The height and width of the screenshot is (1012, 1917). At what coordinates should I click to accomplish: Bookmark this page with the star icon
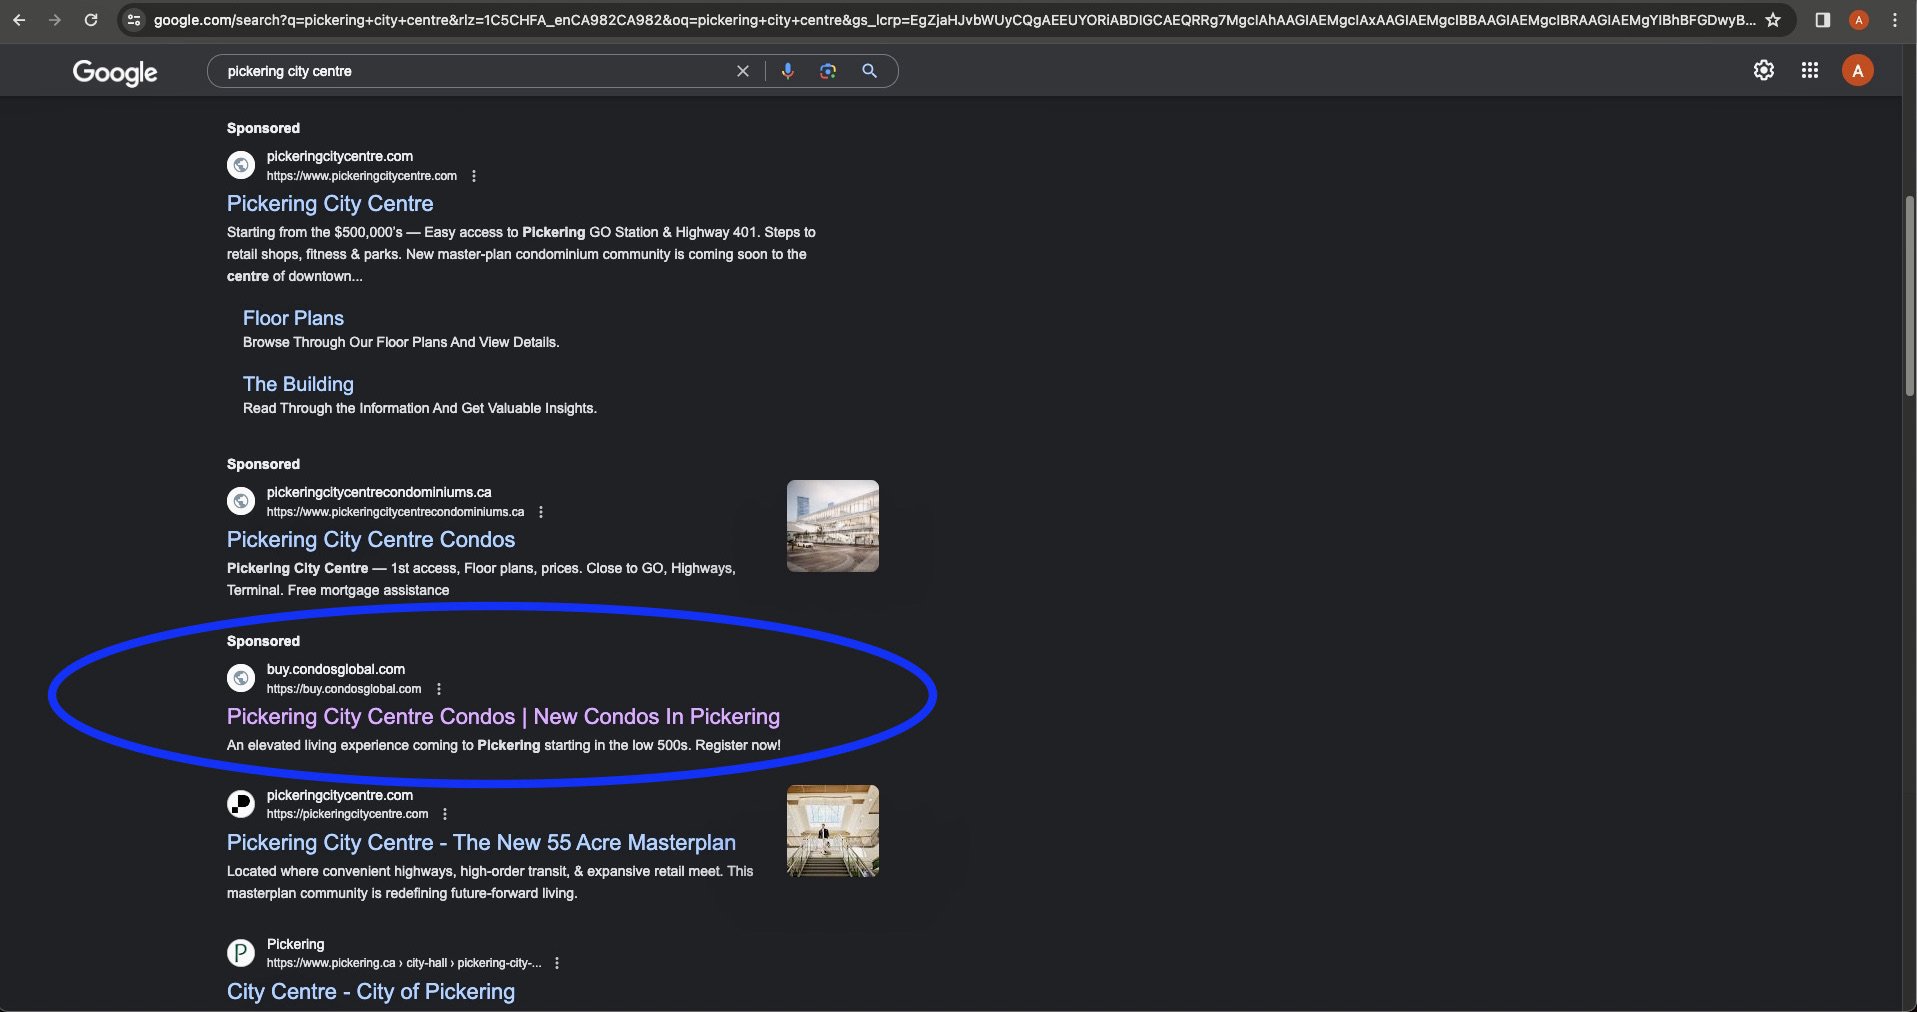pos(1773,20)
